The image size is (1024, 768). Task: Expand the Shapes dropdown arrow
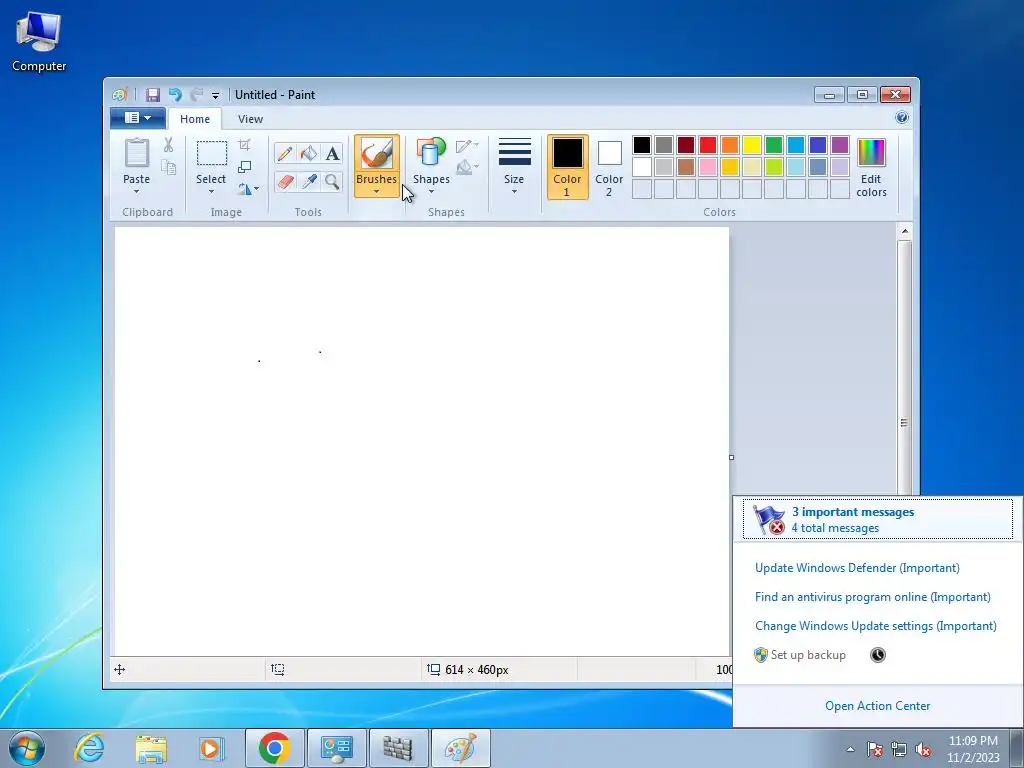click(x=431, y=191)
